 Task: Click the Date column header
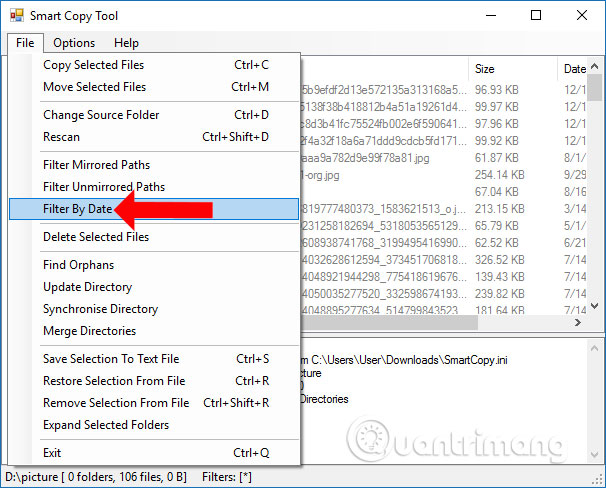pyautogui.click(x=574, y=69)
